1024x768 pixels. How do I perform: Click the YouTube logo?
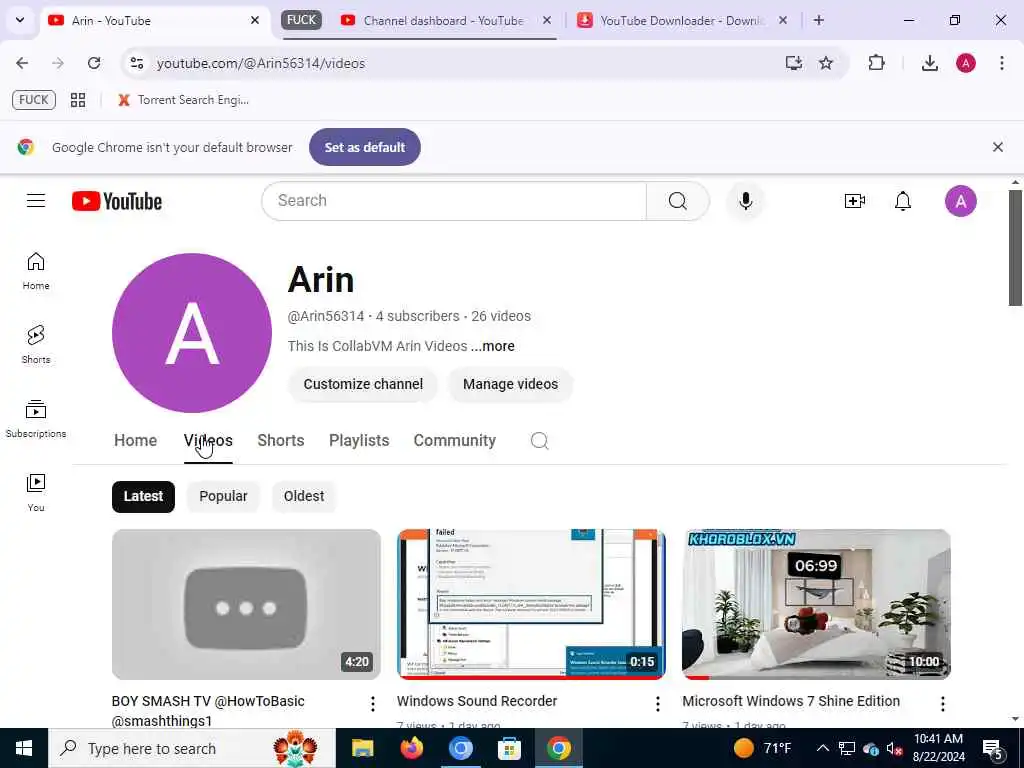click(x=117, y=201)
